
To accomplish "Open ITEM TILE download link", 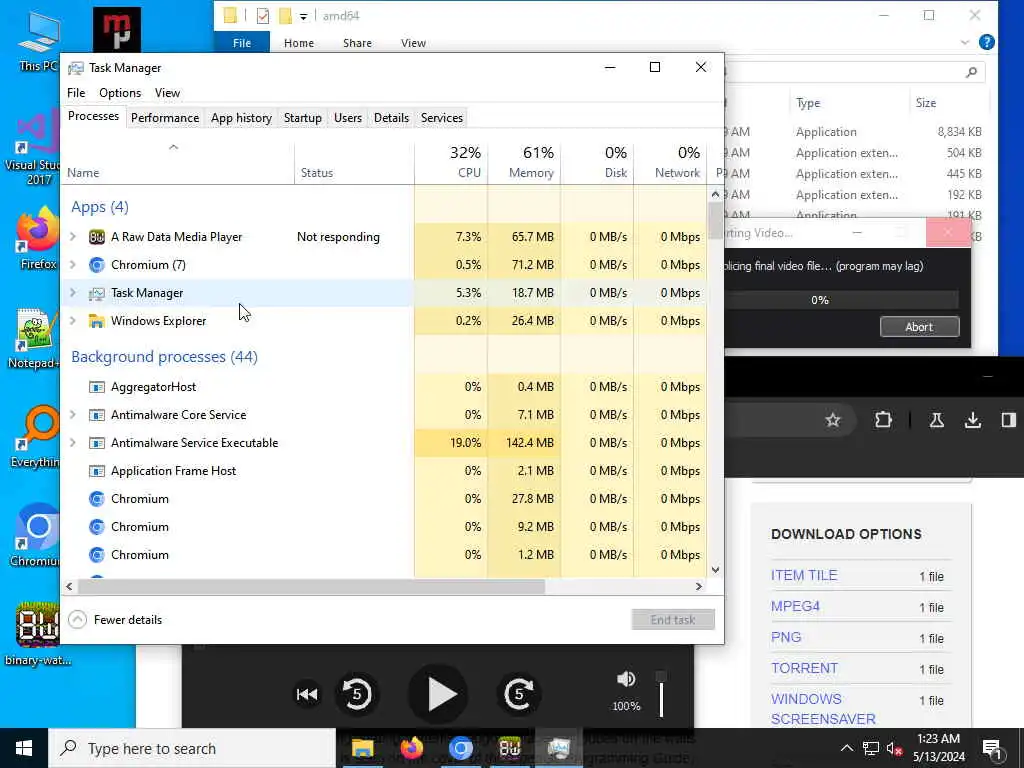I will 804,576.
